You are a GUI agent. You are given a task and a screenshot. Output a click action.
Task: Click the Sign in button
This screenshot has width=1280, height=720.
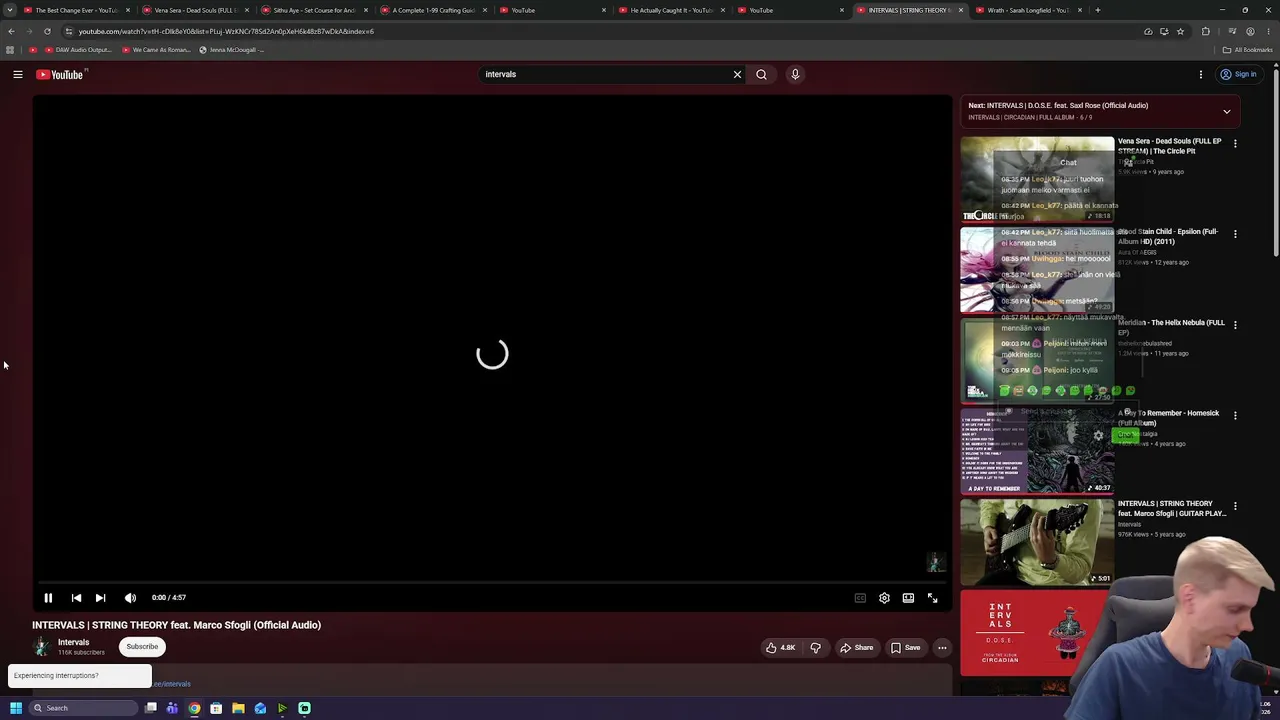pyautogui.click(x=1238, y=74)
